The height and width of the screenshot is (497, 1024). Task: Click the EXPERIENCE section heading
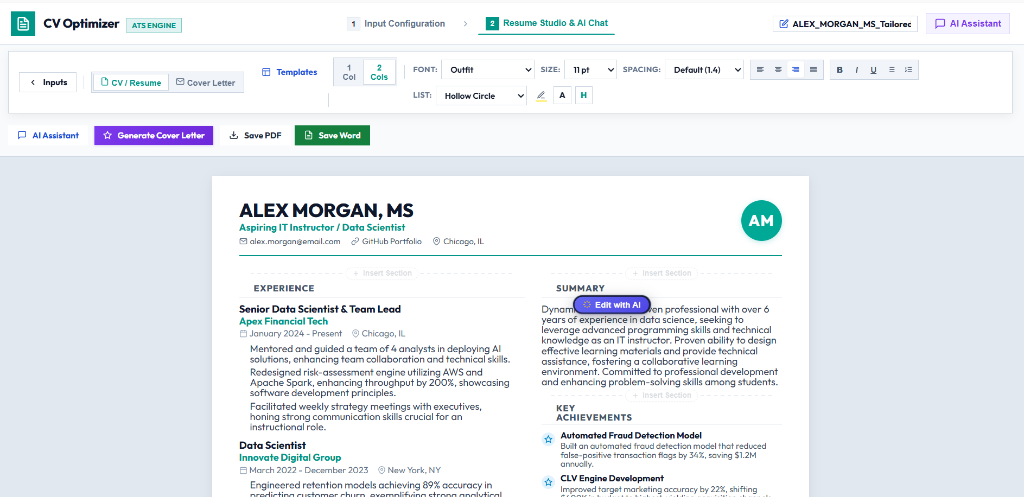[x=284, y=288]
